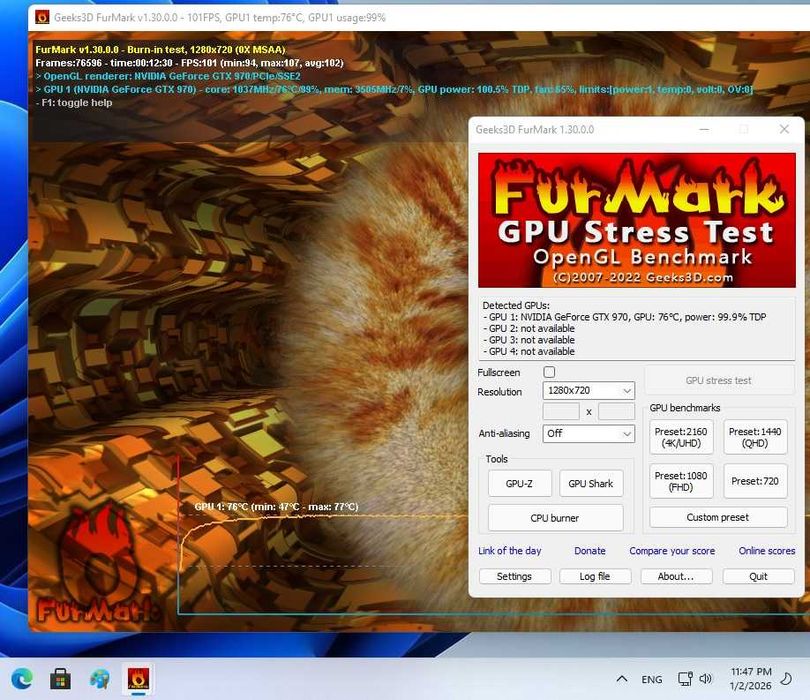810x700 pixels.
Task: Open Microsoft Store from the taskbar
Action: [x=60, y=678]
